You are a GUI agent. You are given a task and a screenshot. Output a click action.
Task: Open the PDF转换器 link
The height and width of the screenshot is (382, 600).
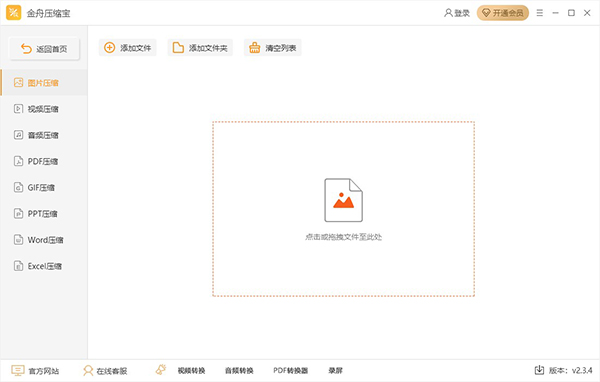(x=290, y=371)
